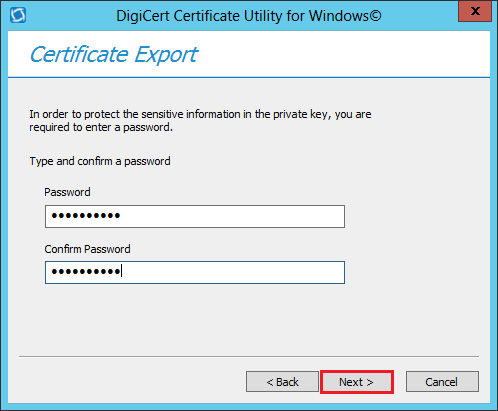Click the Password label text

coord(67,192)
